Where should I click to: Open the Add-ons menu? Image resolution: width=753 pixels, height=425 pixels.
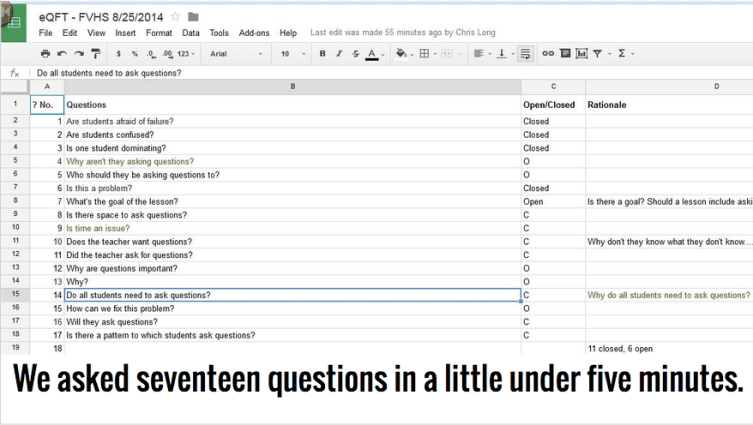pyautogui.click(x=254, y=33)
